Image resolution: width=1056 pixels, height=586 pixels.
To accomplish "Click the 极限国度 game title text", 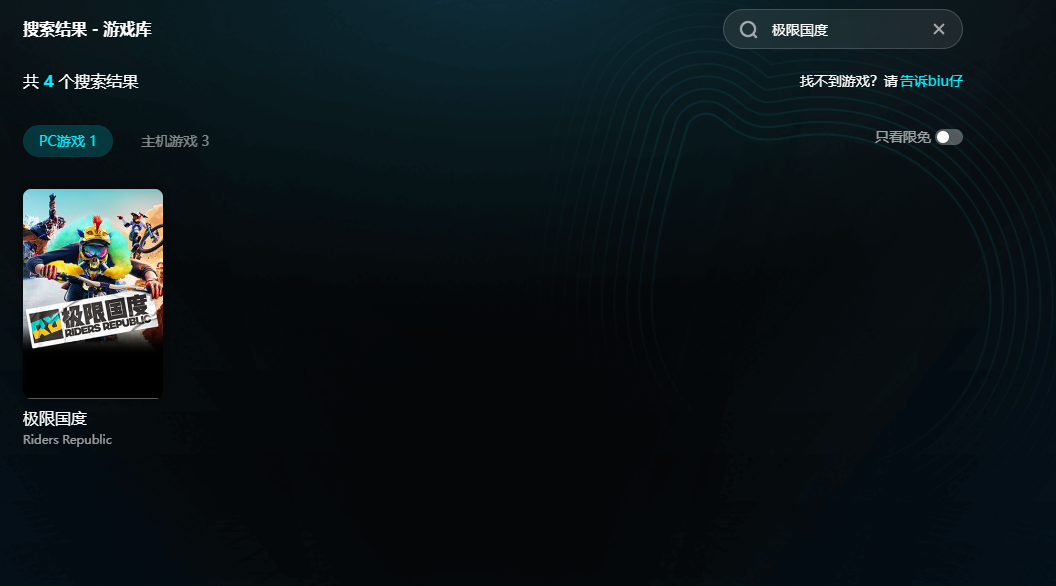I will pyautogui.click(x=55, y=419).
